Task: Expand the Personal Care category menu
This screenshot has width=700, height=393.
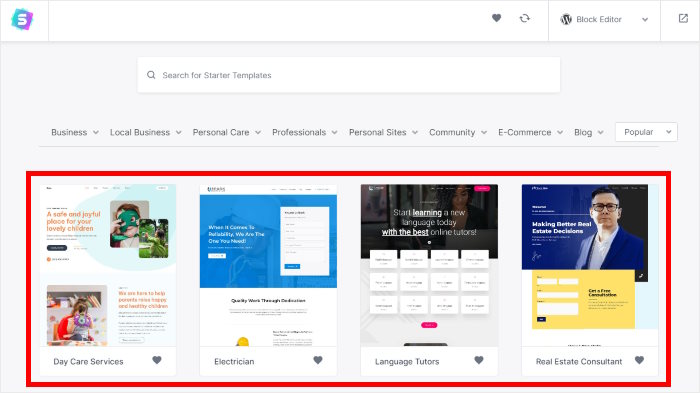Action: 227,132
